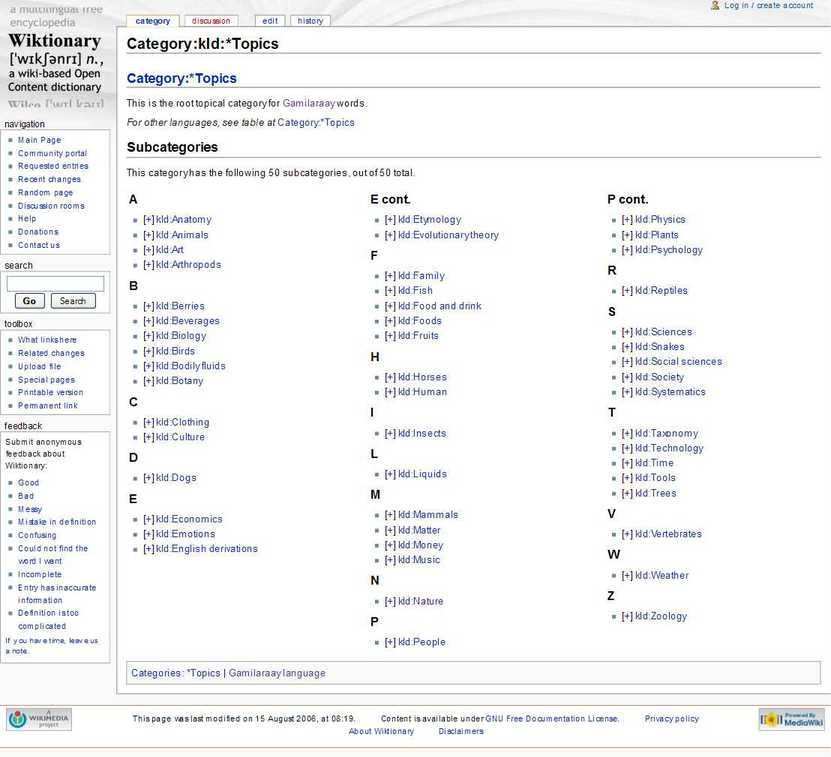831x757 pixels.
Task: Open the kld:Social sciences link
Action: coord(678,362)
